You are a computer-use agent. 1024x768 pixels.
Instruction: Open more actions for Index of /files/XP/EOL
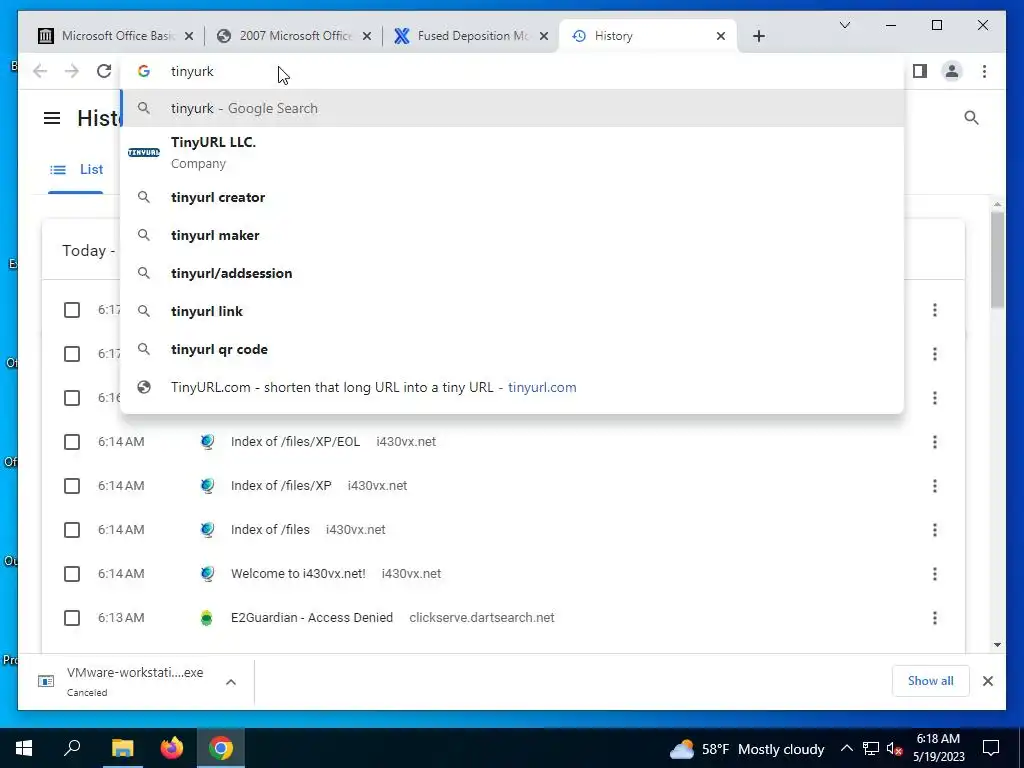click(935, 442)
